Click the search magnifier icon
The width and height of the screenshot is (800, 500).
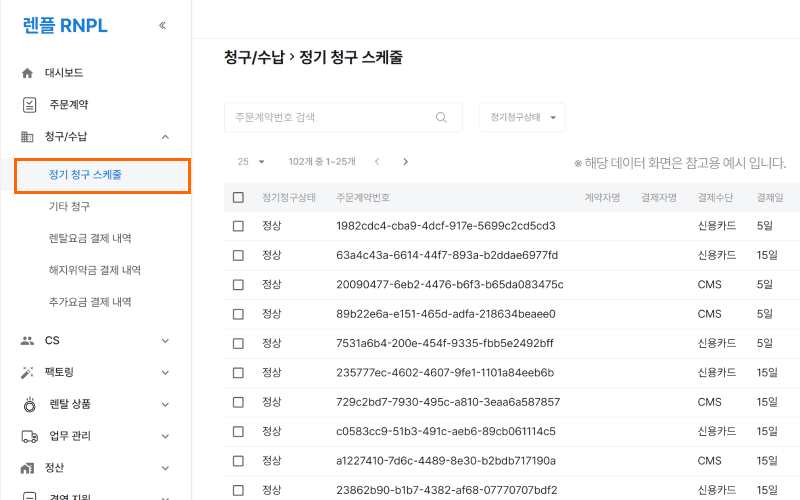tap(441, 117)
